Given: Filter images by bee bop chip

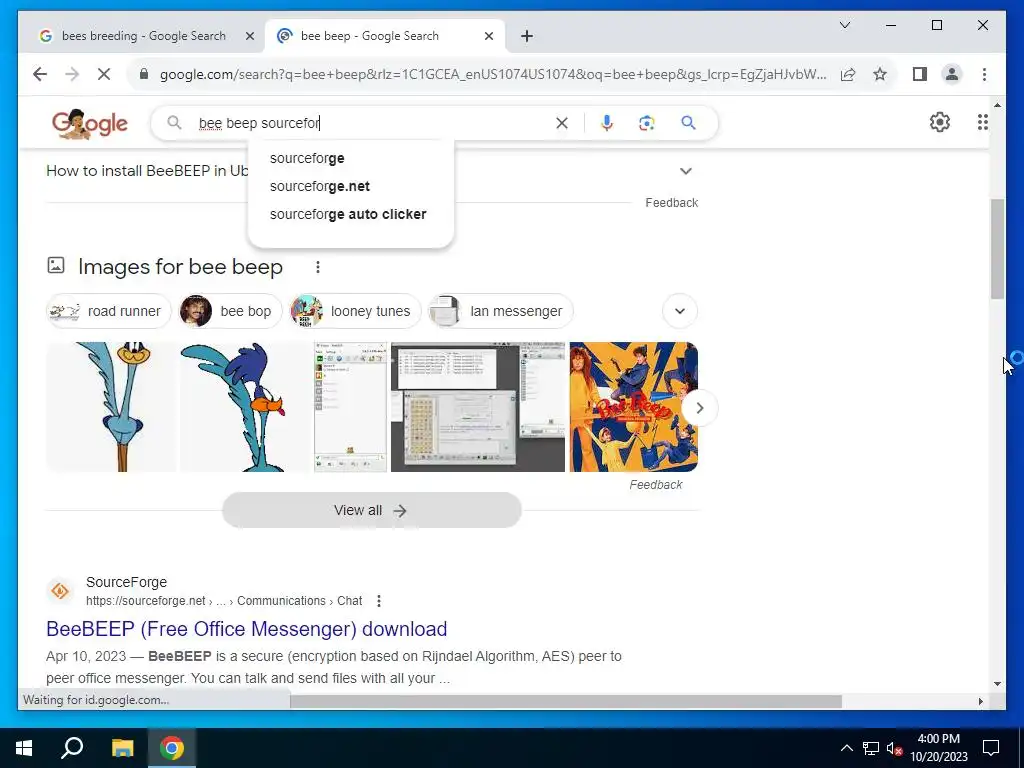Looking at the screenshot, I should coord(229,311).
